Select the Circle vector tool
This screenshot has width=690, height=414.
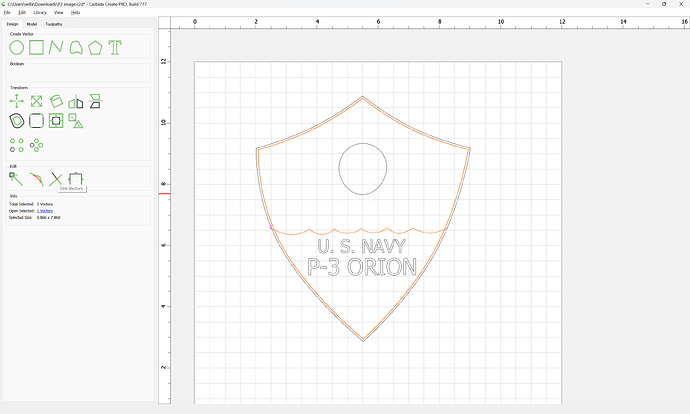click(x=17, y=47)
